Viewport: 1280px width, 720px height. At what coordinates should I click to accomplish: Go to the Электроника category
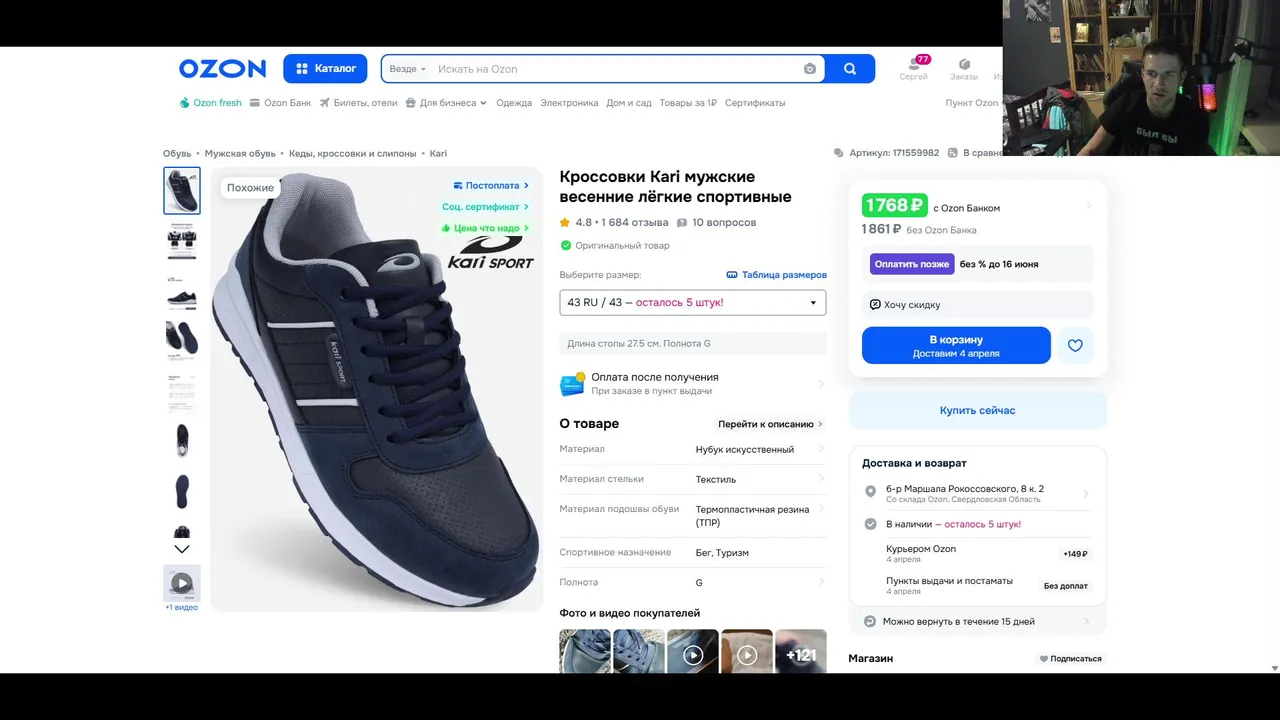pyautogui.click(x=569, y=103)
